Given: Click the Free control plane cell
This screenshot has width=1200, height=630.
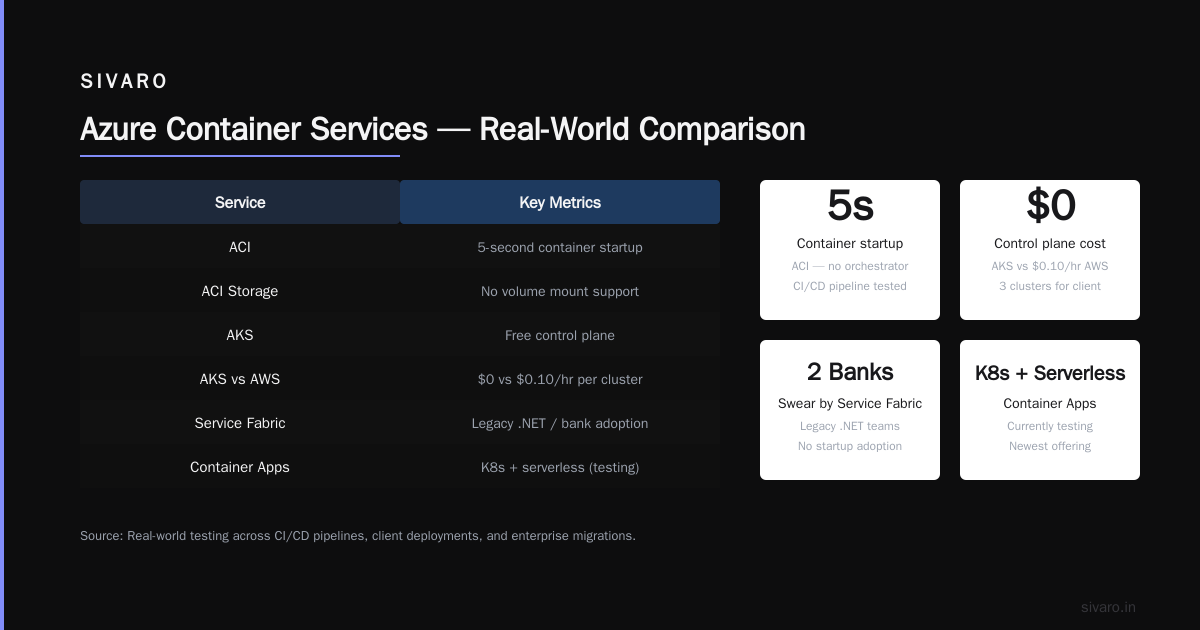Looking at the screenshot, I should point(560,335).
